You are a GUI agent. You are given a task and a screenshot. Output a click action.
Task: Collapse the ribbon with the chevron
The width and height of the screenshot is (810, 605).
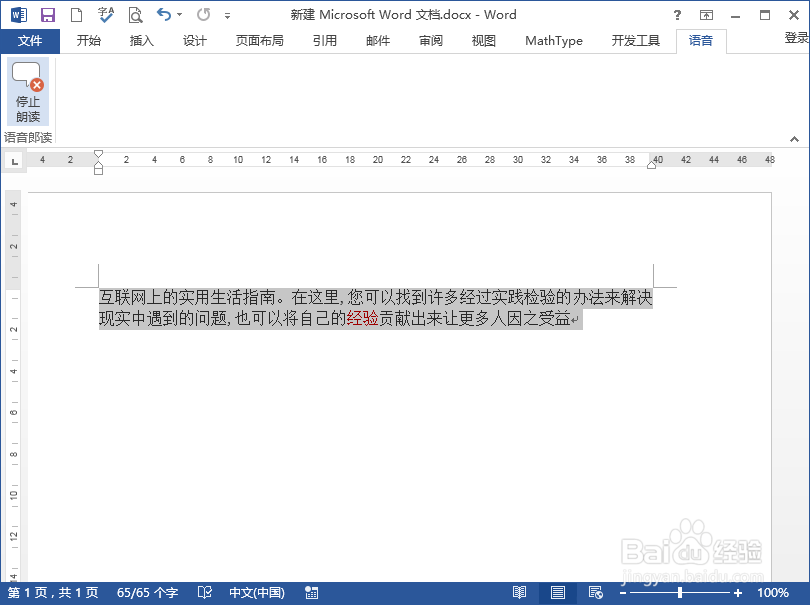(795, 138)
